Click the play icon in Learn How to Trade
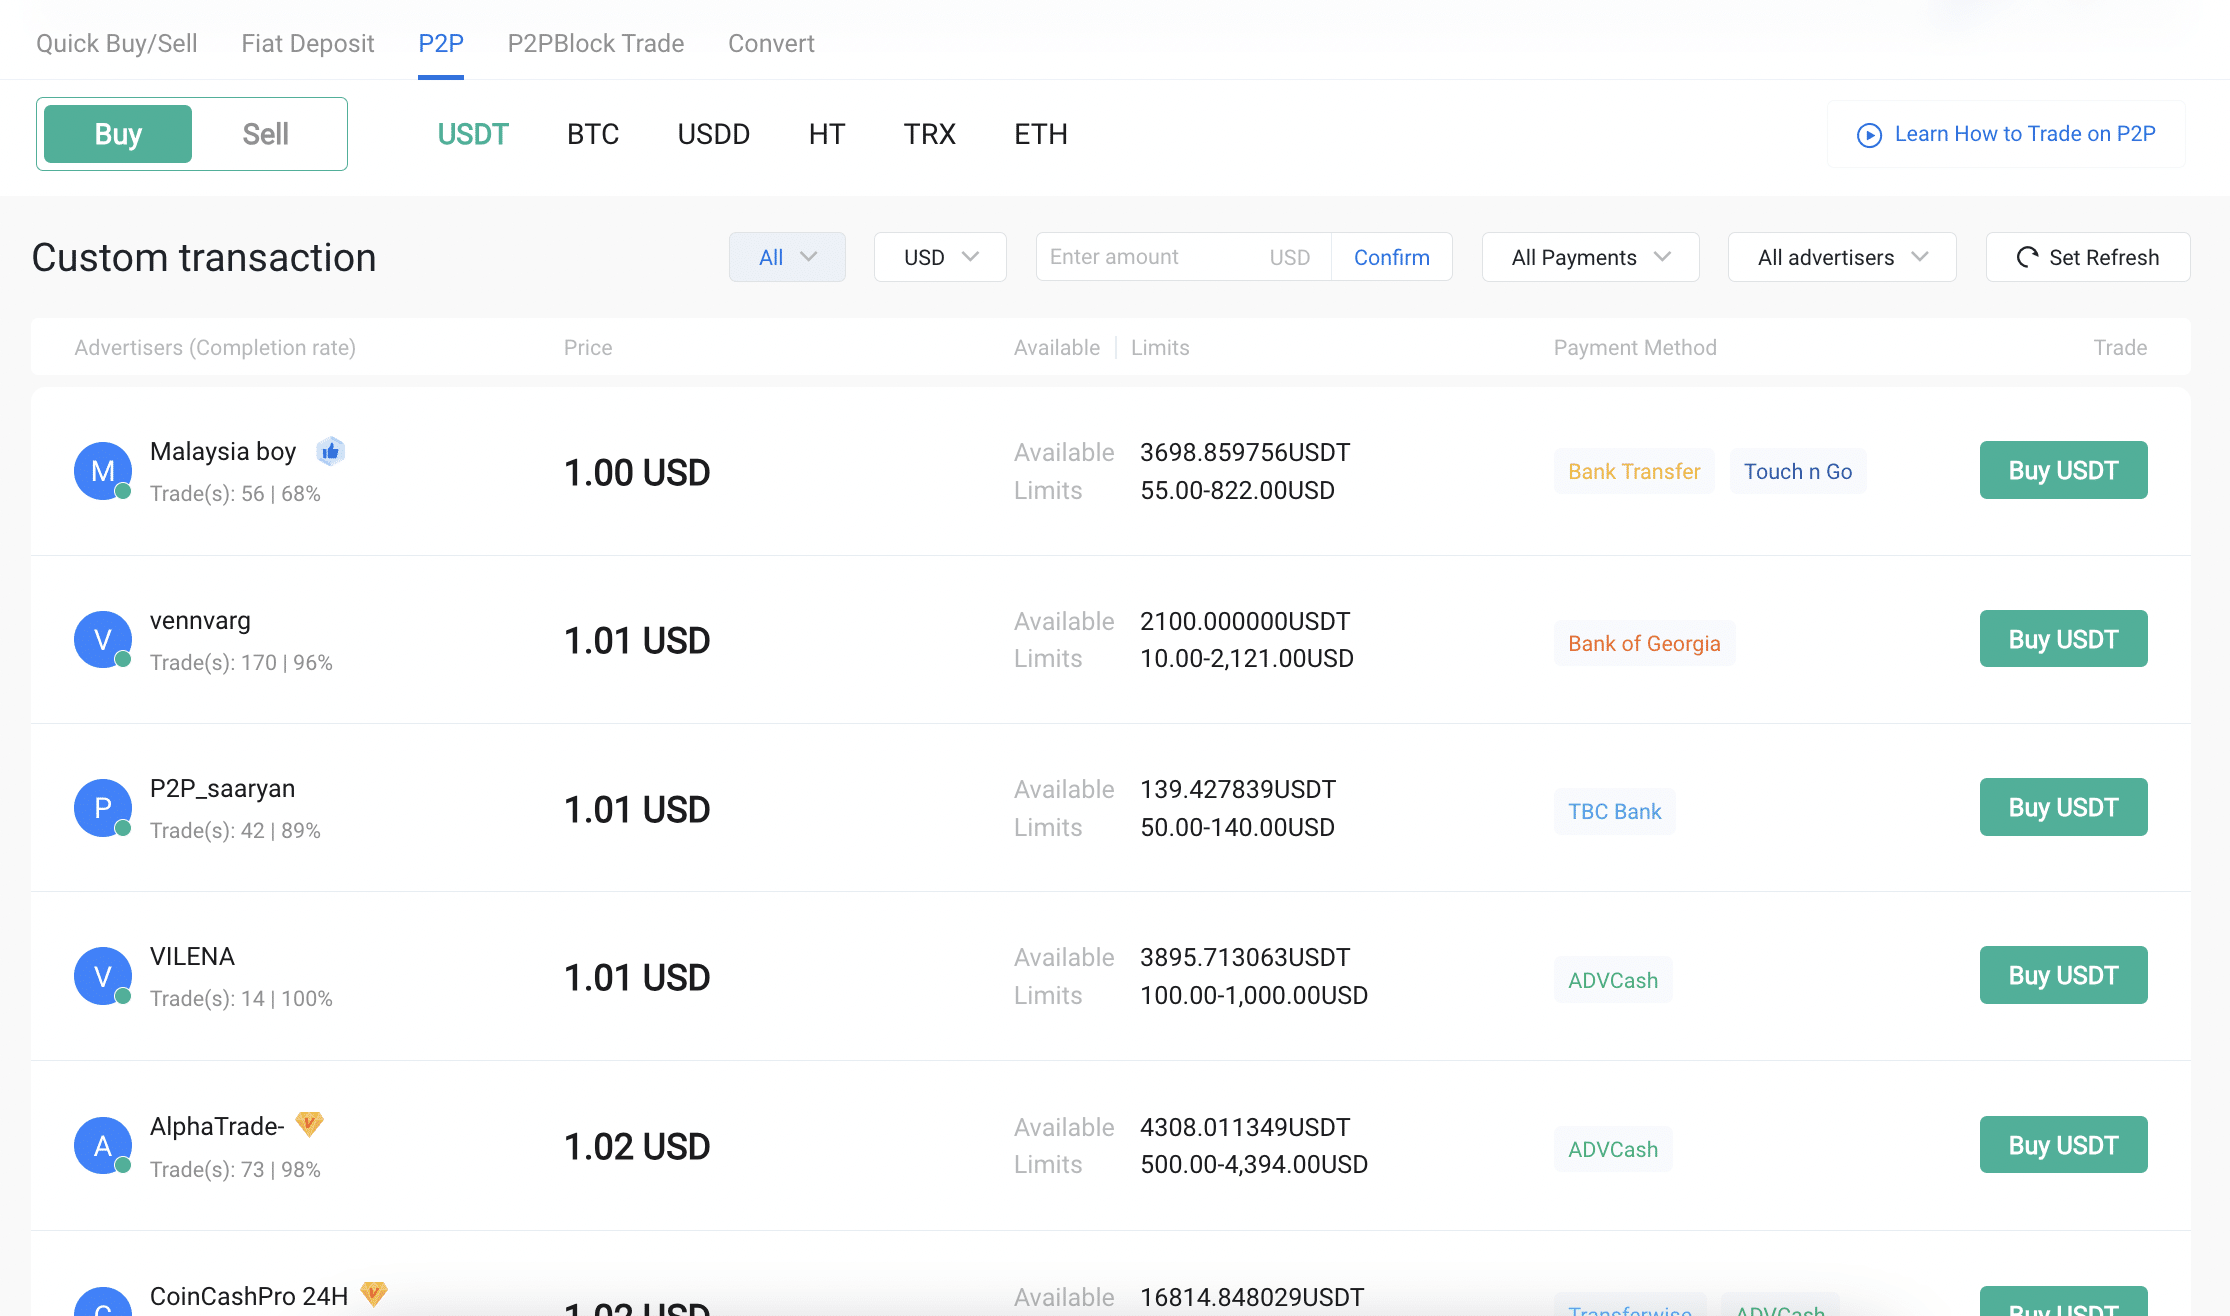2230x1316 pixels. coord(1869,135)
